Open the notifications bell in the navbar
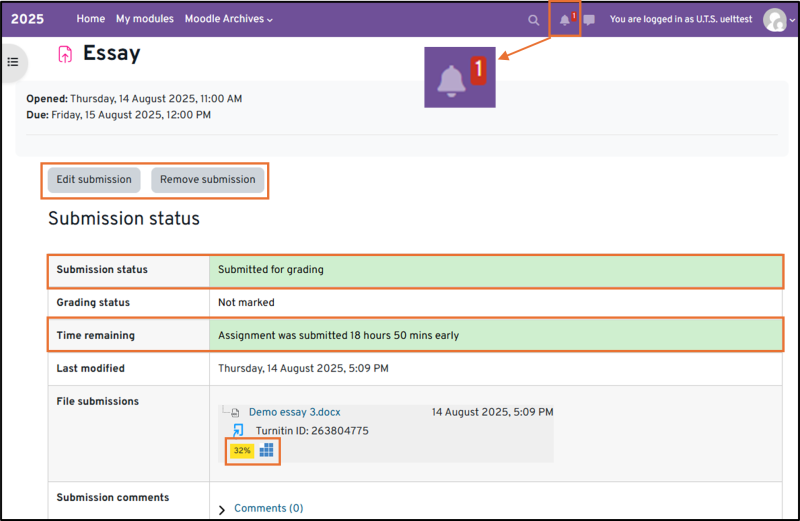This screenshot has width=800, height=521. pos(564,20)
